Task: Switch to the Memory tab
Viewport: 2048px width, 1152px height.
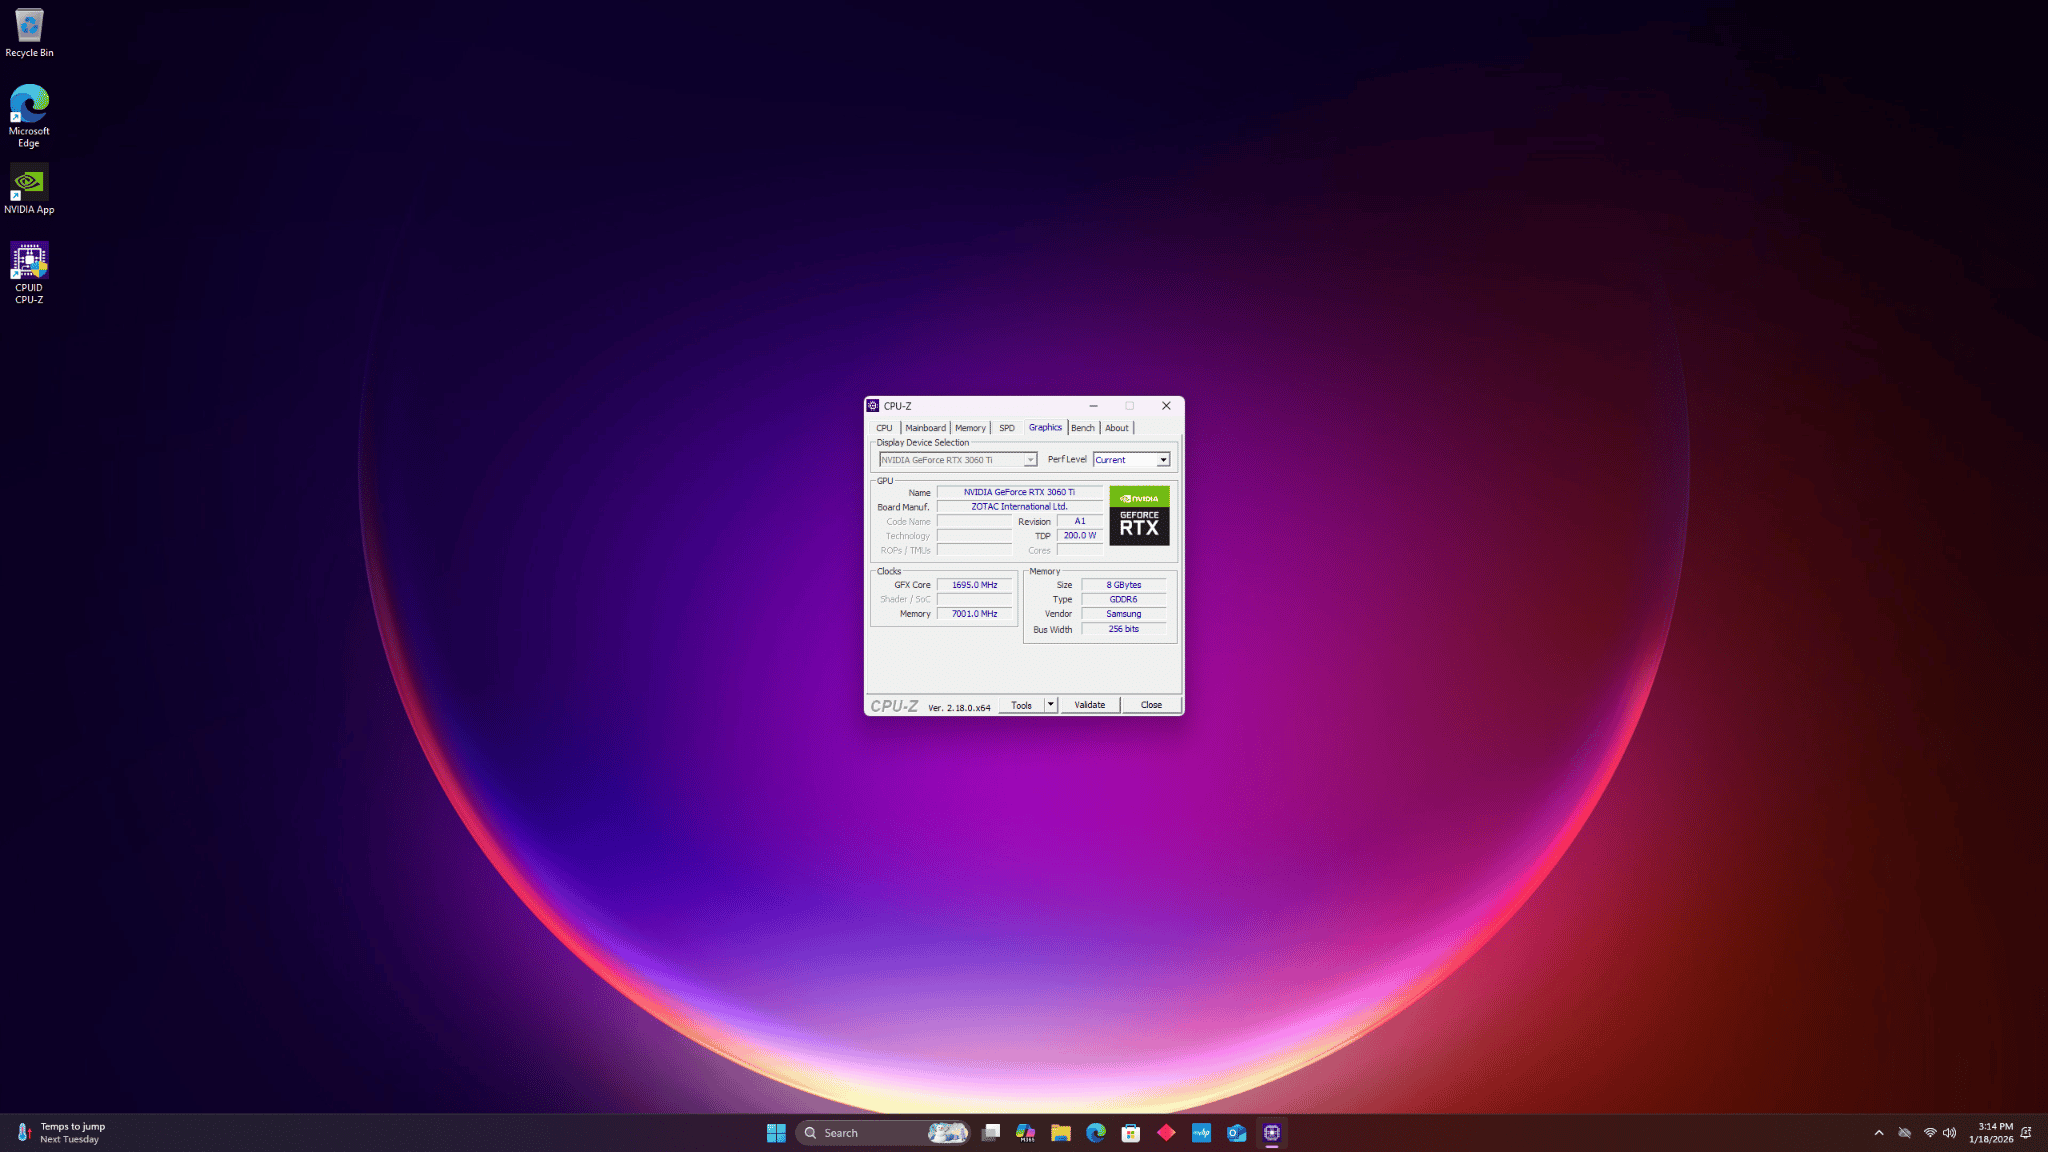Action: point(970,428)
